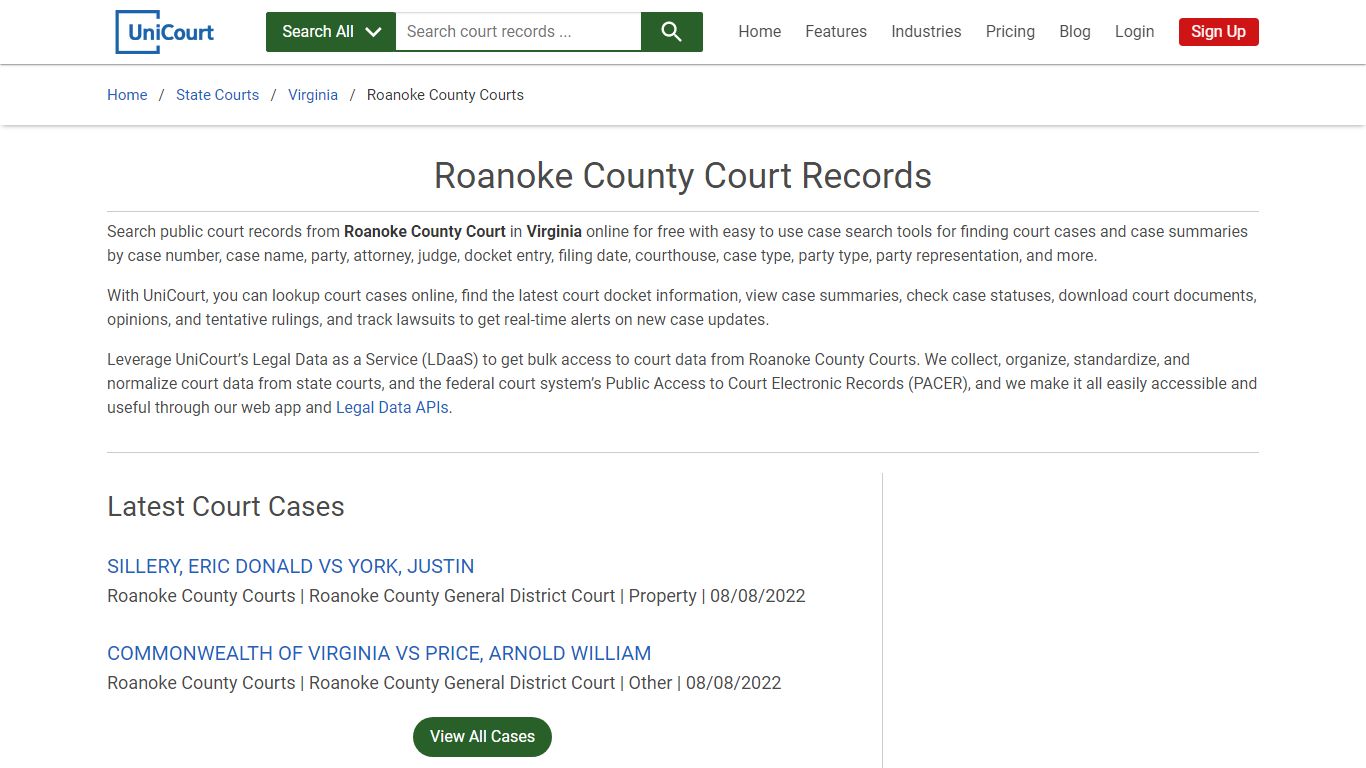The height and width of the screenshot is (768, 1366).
Task: Open the Features menu item
Action: (x=836, y=32)
